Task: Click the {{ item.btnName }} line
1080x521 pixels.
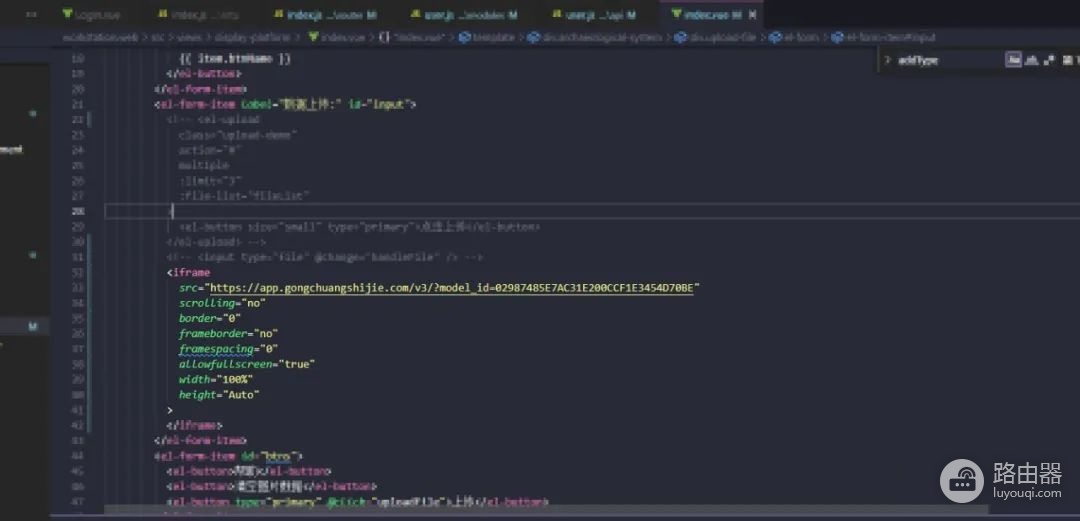Action: 234,59
